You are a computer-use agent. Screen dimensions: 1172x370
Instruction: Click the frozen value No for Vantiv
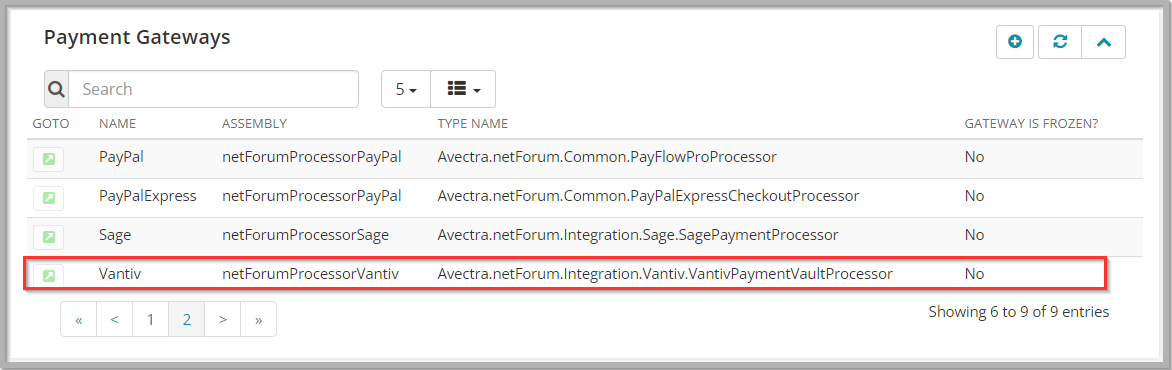click(x=974, y=274)
